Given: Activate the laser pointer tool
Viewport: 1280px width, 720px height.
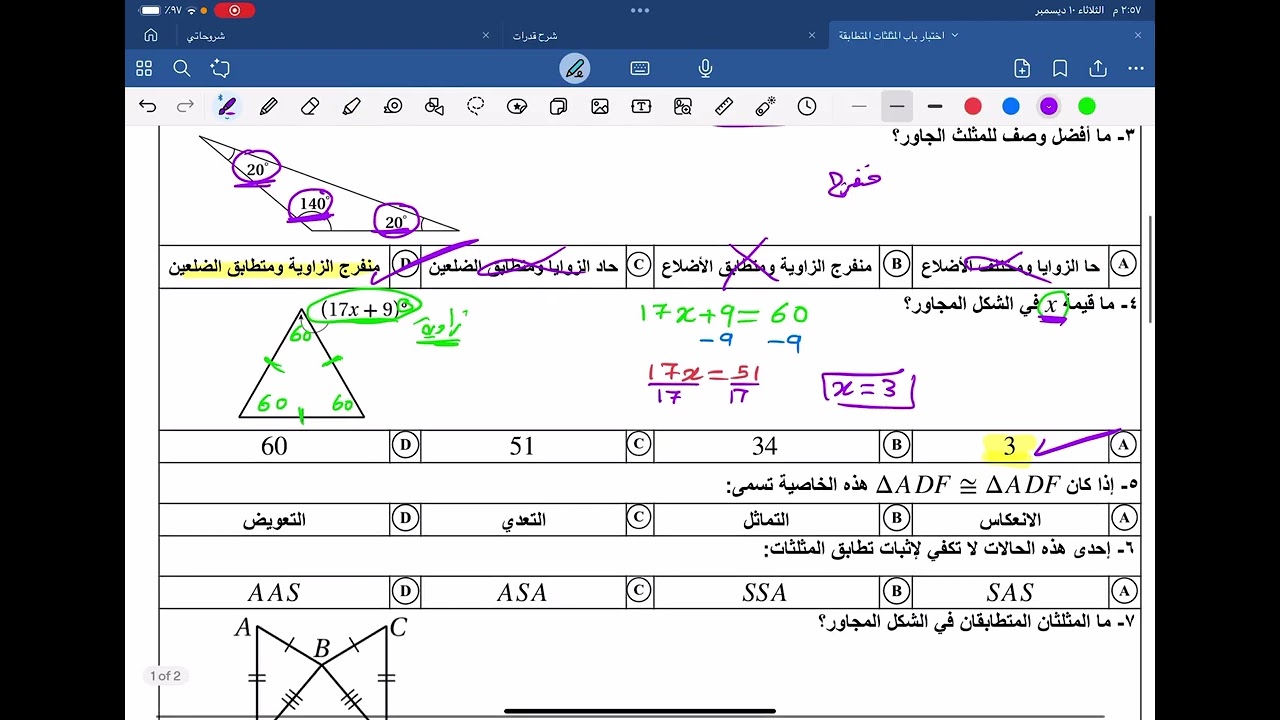Looking at the screenshot, I should 766,106.
